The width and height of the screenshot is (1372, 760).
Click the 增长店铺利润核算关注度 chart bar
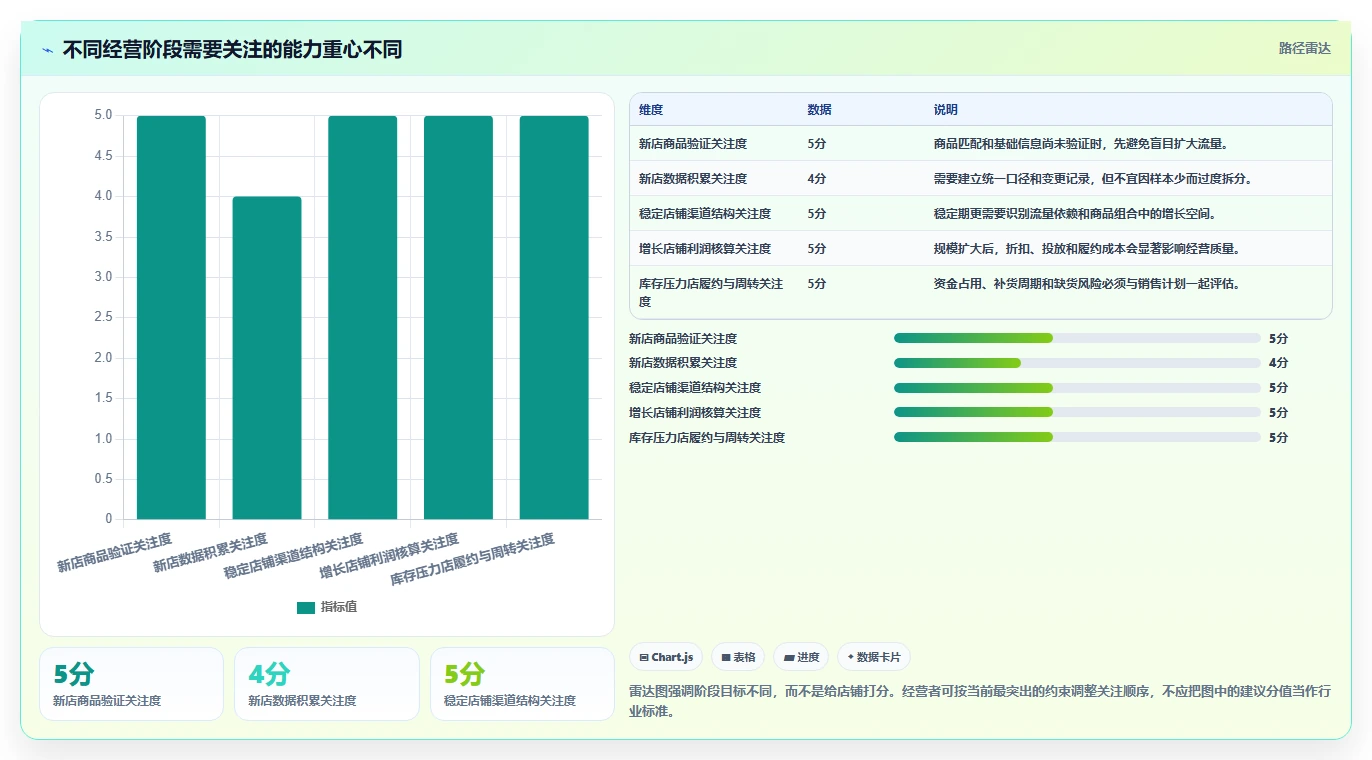[x=458, y=317]
